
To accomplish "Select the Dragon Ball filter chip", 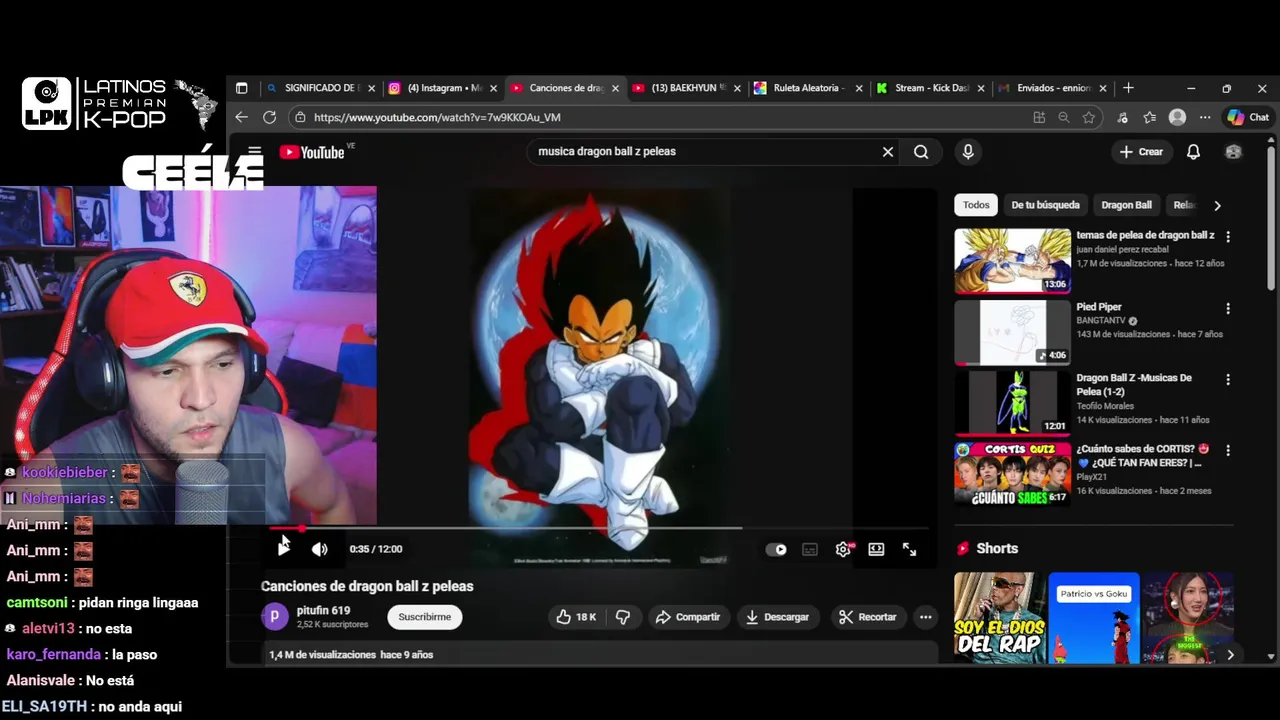I will [1126, 205].
